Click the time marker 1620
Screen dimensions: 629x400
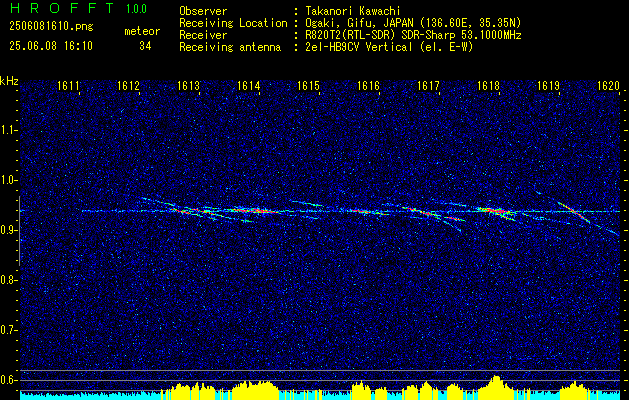tap(609, 85)
